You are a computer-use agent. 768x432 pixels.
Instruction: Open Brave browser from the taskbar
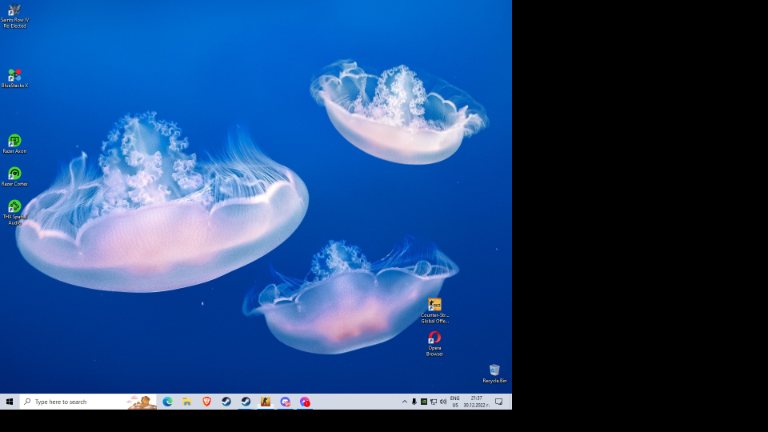(x=207, y=401)
